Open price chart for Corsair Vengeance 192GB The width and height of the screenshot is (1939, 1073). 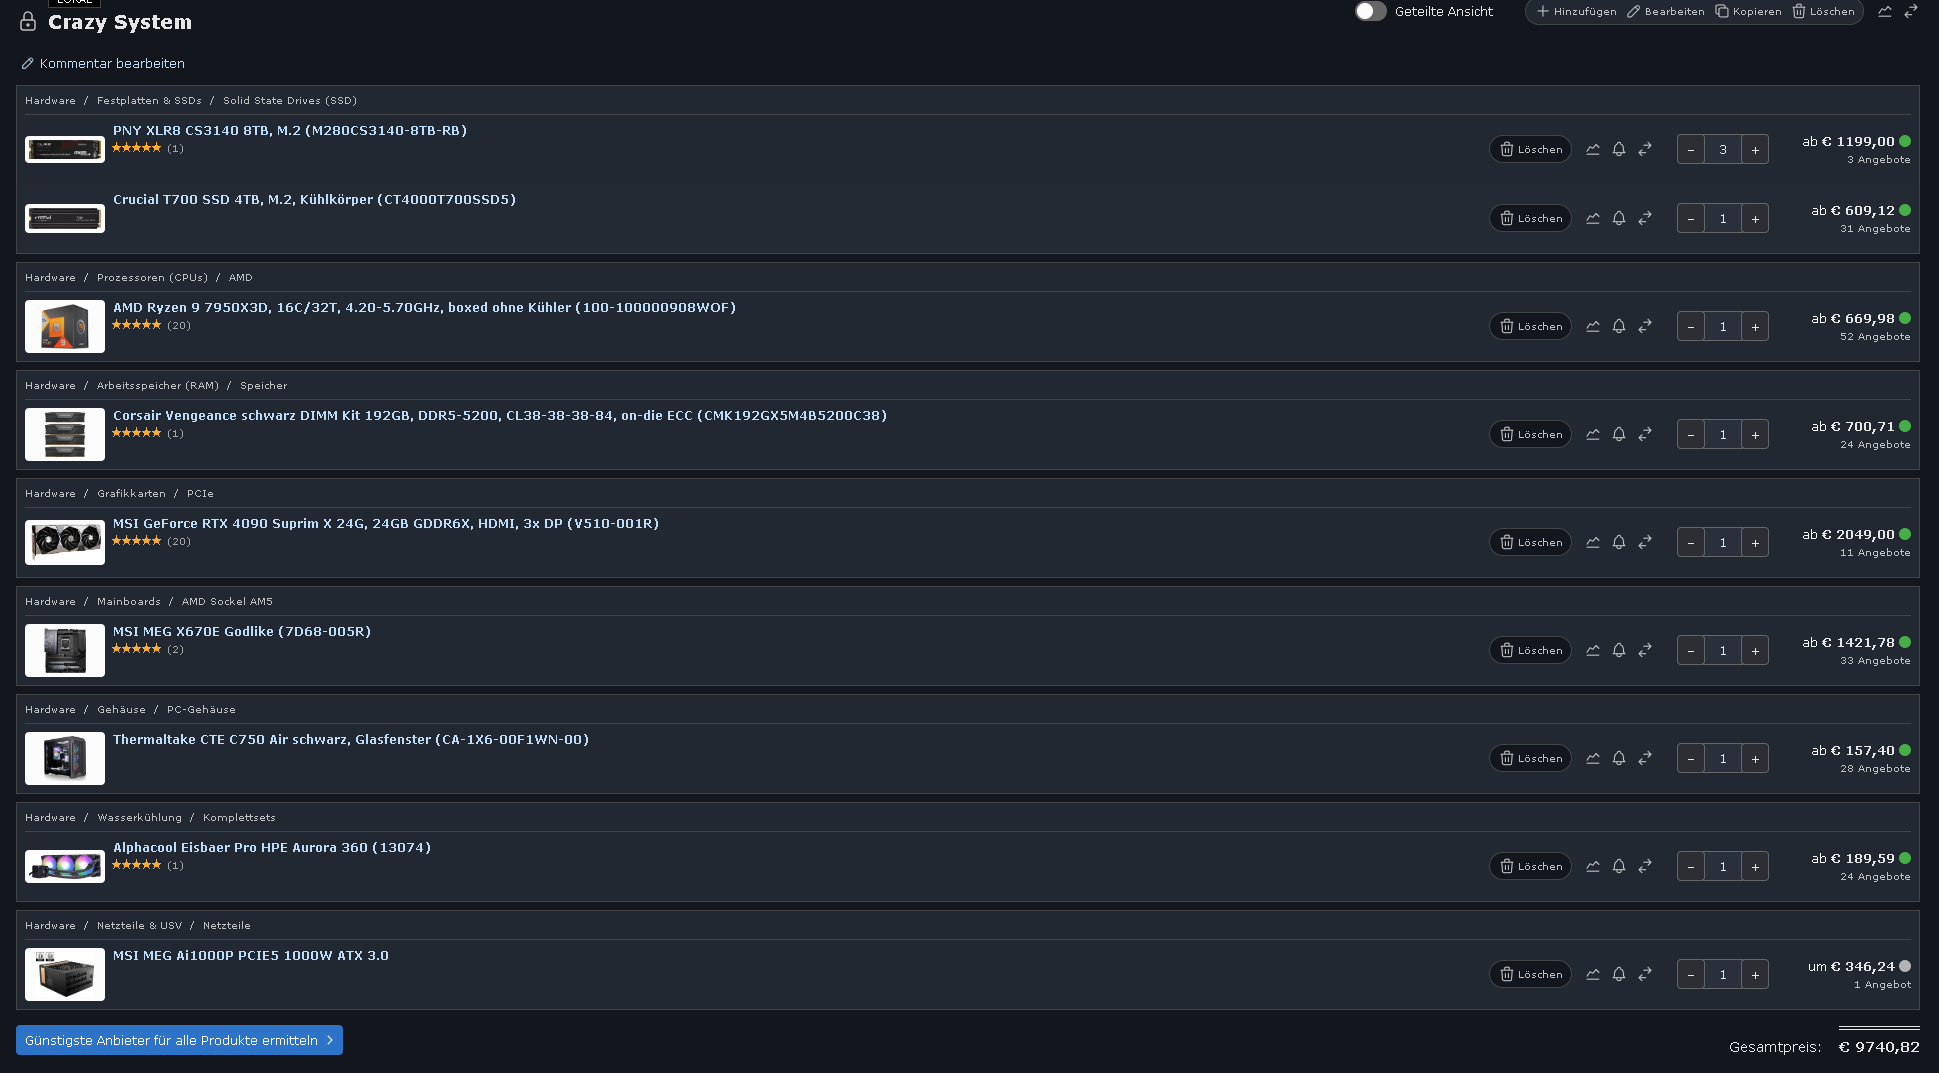tap(1593, 434)
